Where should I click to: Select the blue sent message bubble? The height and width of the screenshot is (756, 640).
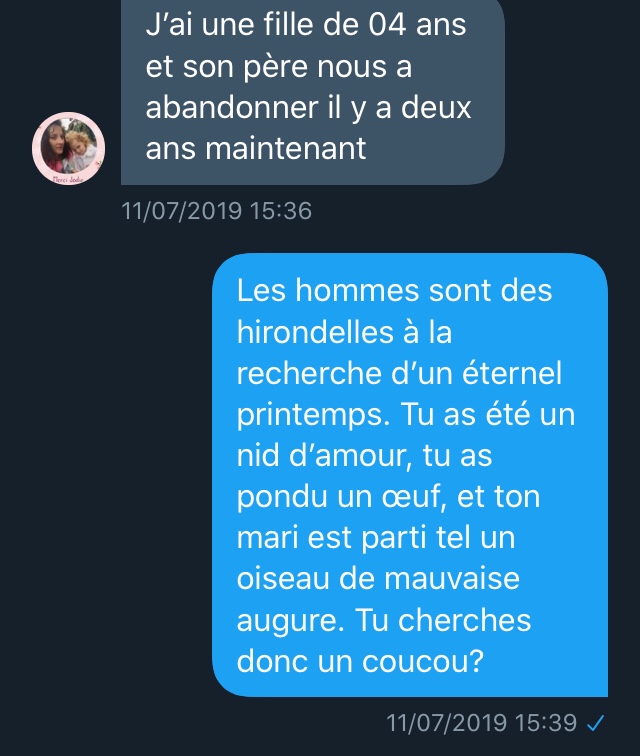(410, 475)
